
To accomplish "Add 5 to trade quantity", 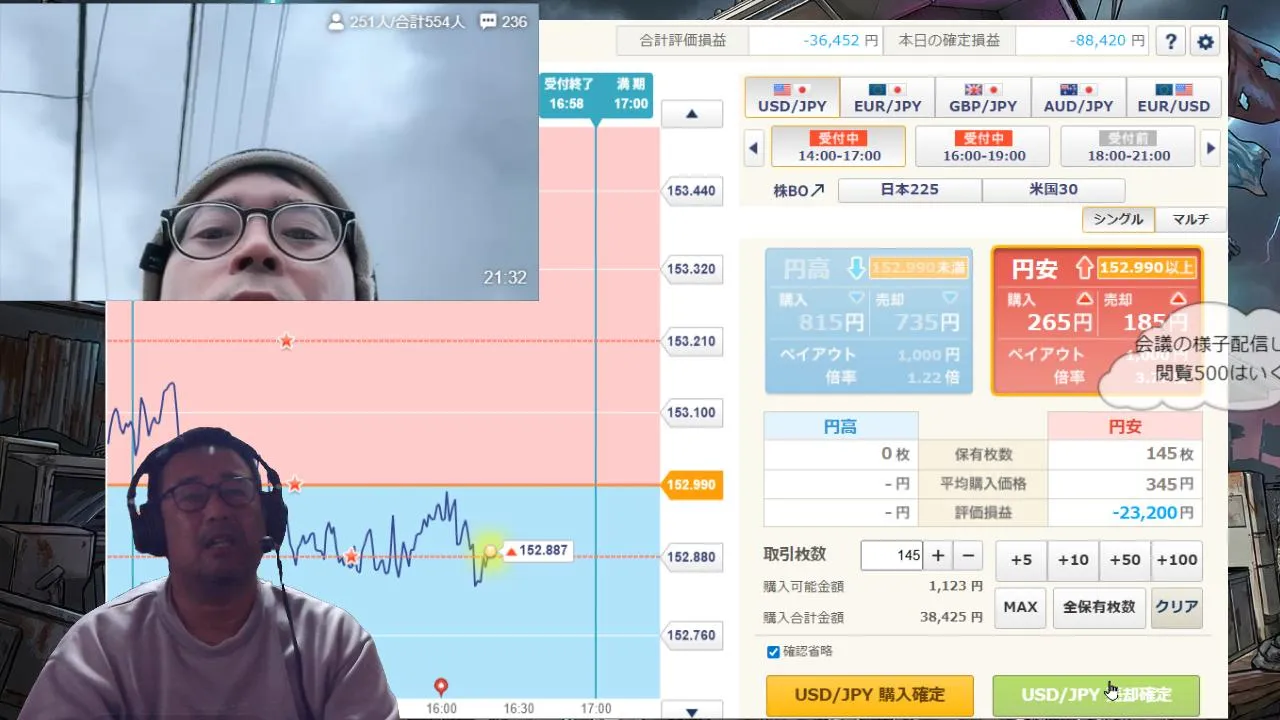I will pos(1021,560).
